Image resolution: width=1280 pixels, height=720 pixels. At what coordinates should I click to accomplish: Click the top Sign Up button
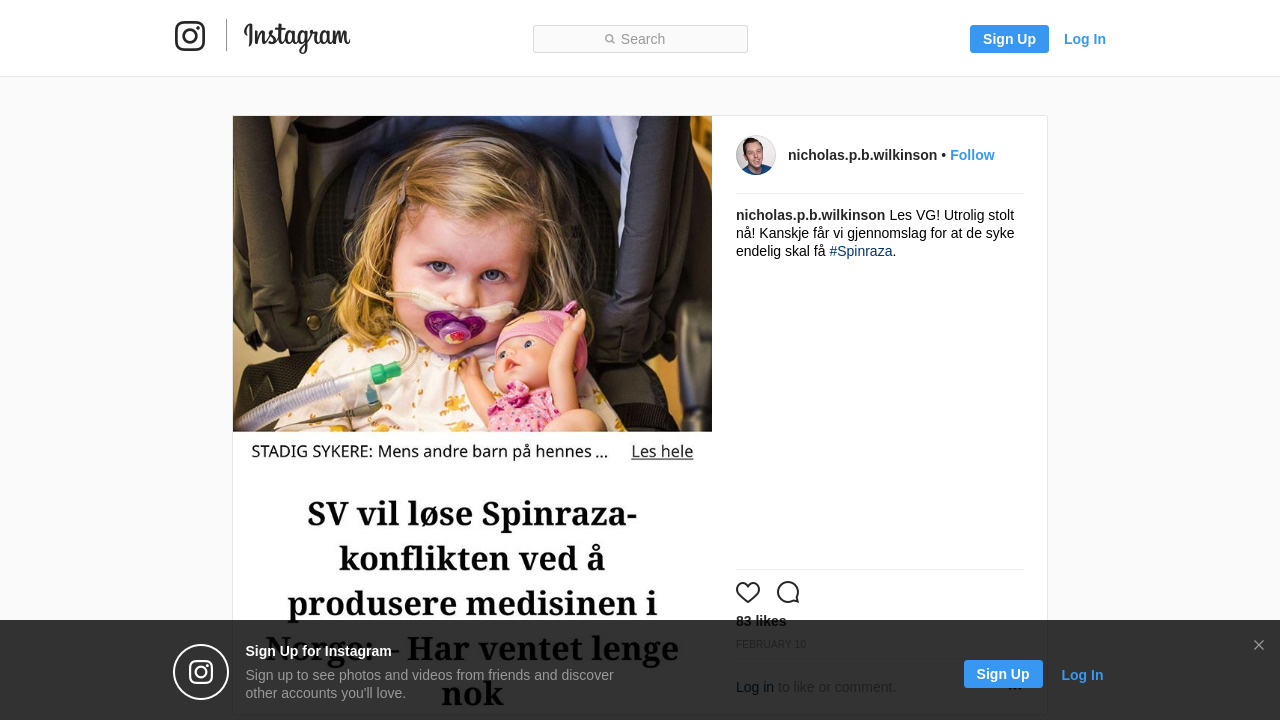point(1009,39)
